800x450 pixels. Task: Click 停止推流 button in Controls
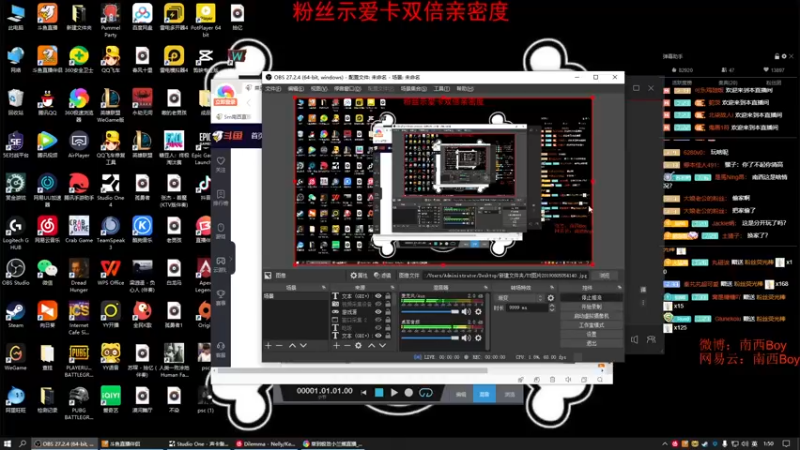pos(591,297)
